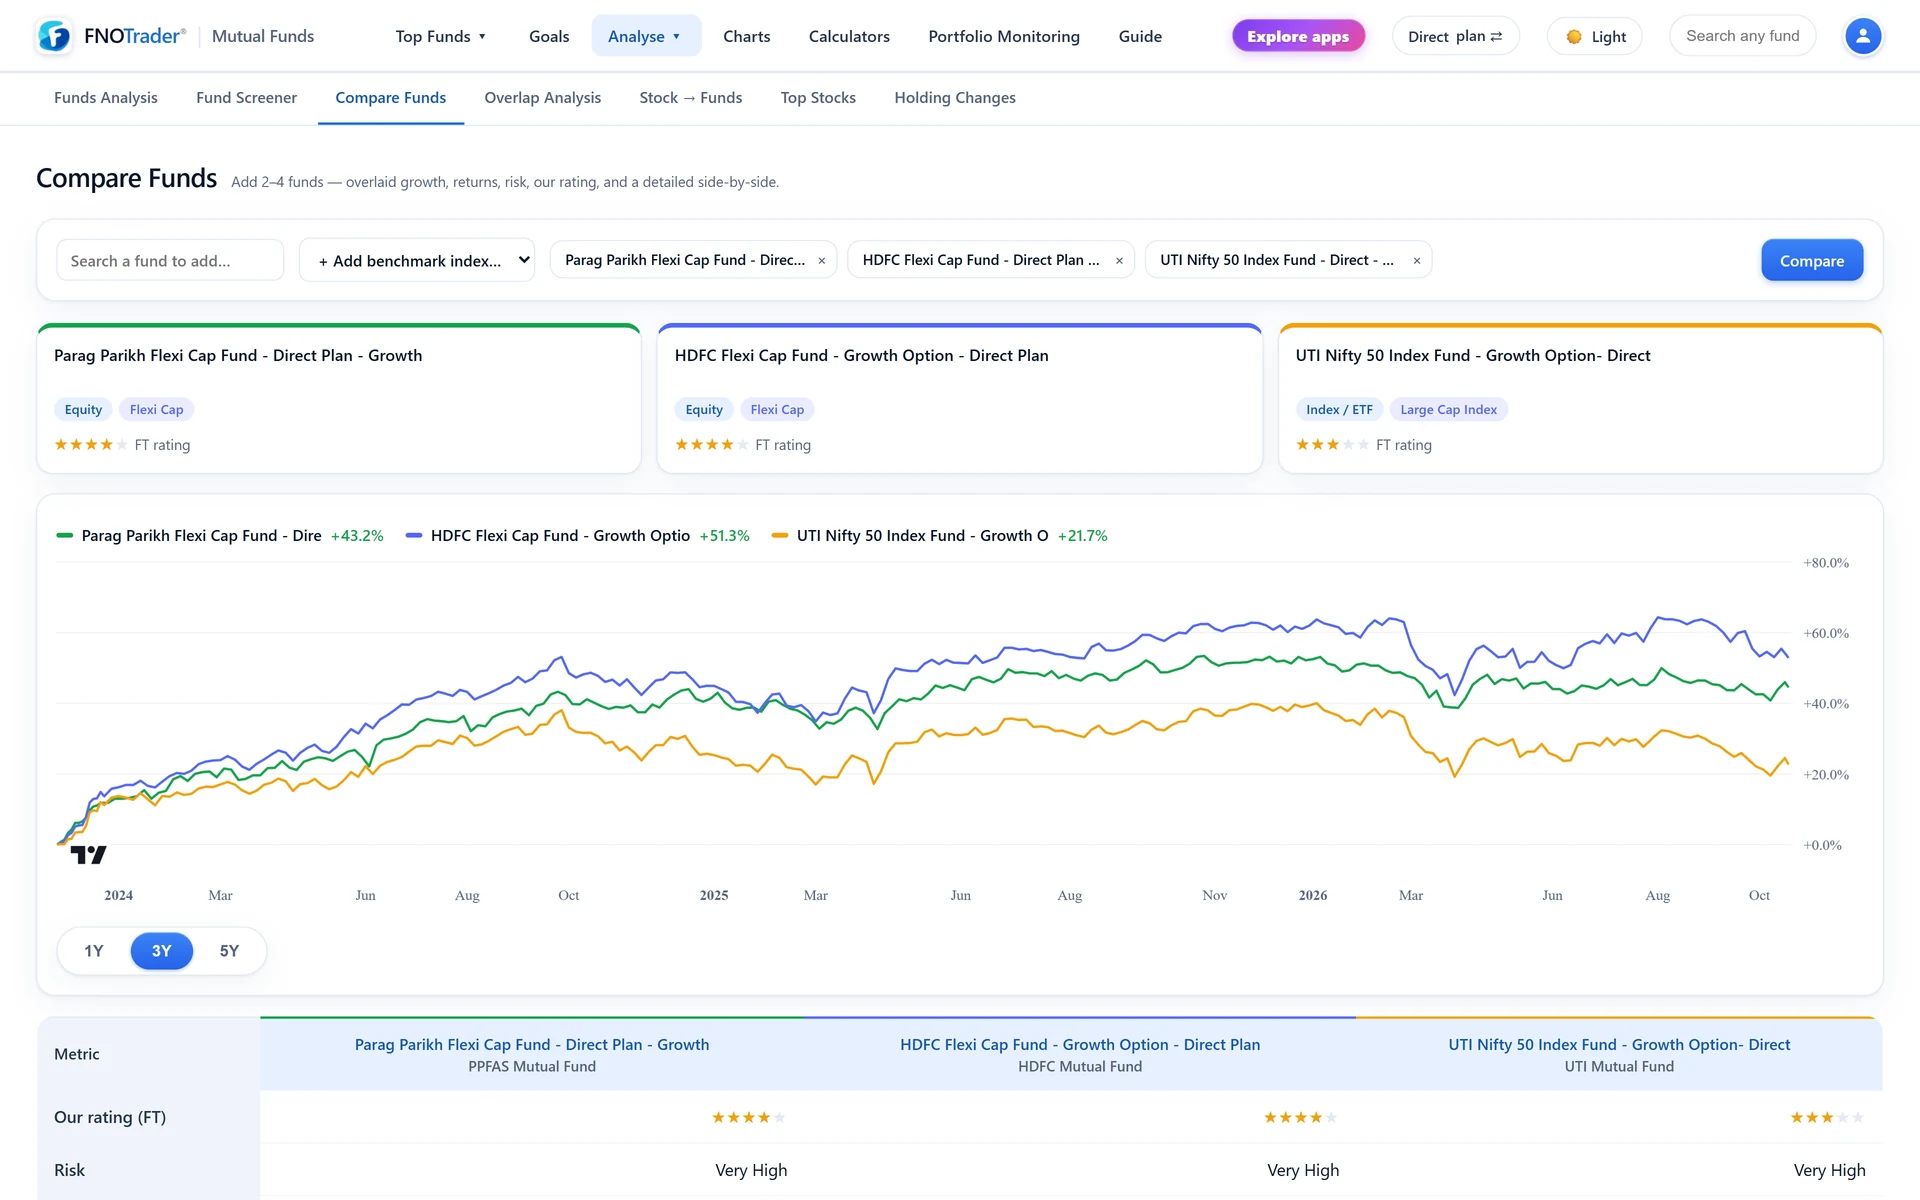Click HDFC Flexi Cap card star rating
The image size is (1920, 1200).
(712, 445)
